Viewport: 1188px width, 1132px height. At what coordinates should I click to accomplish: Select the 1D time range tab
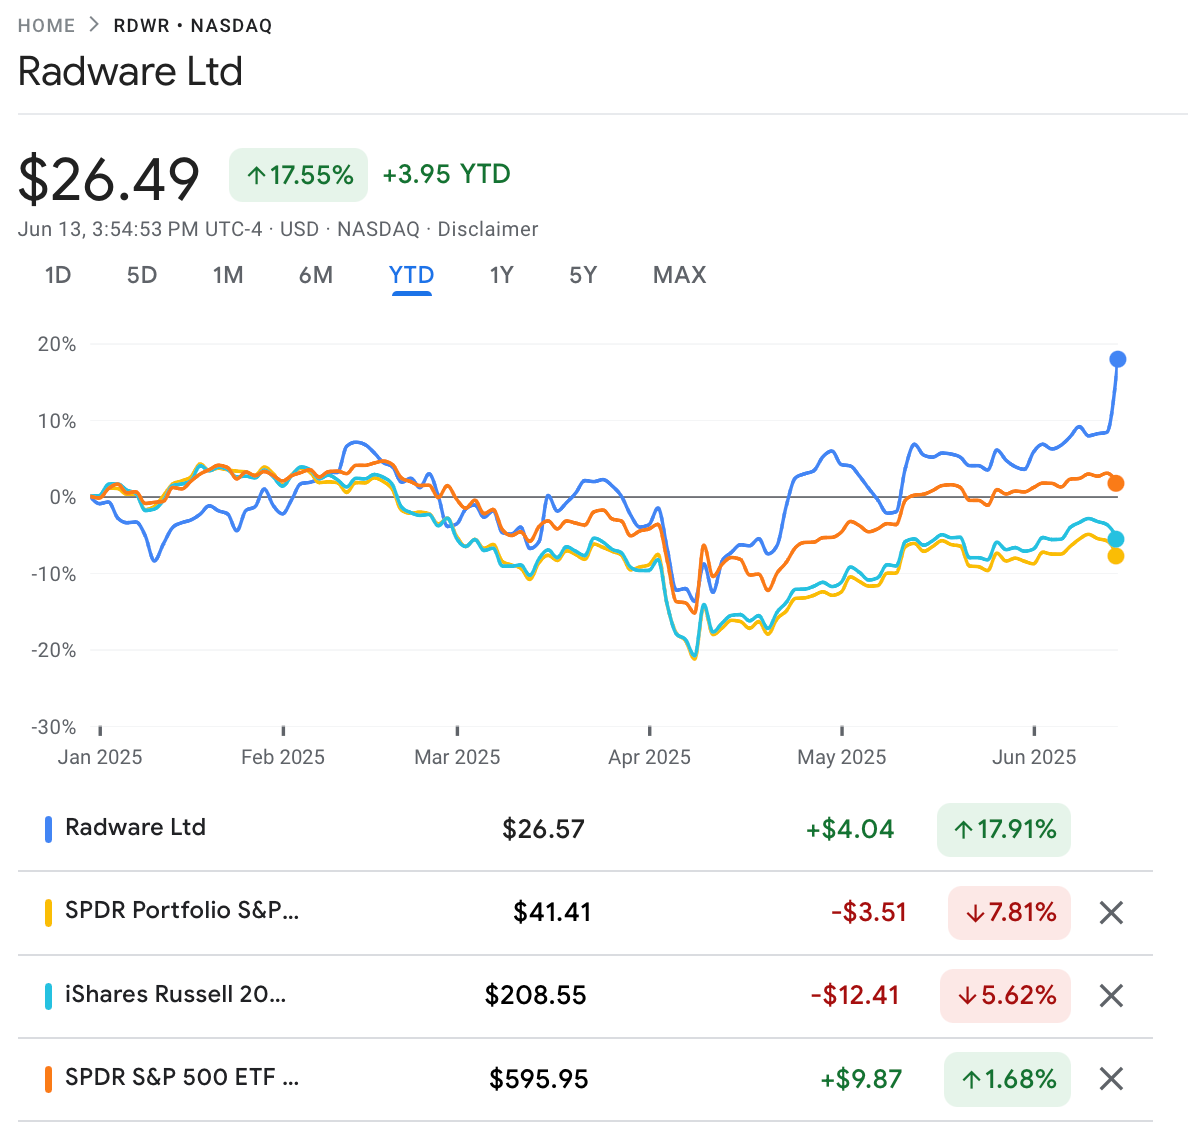(x=58, y=275)
